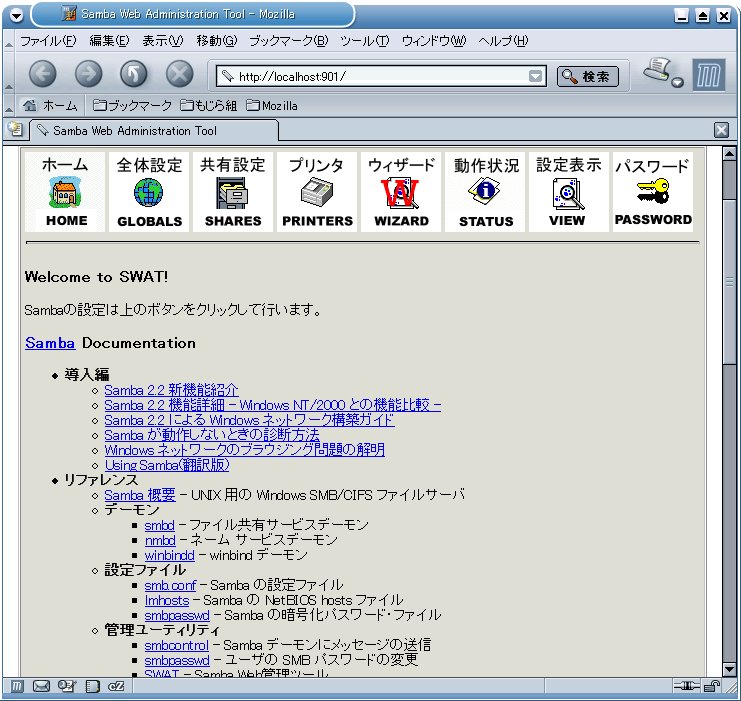The width and height of the screenshot is (741, 701).
Task: Open Navigator from status bar component icon
Action: 17,686
